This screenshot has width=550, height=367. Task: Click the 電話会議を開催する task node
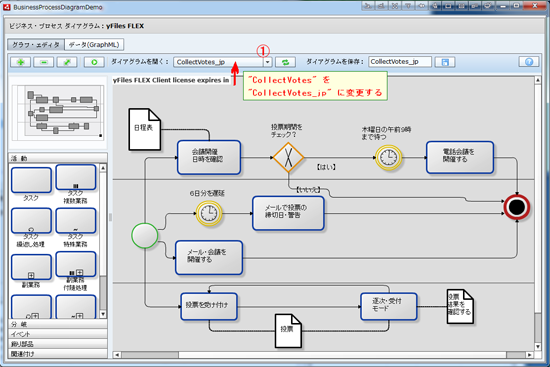point(460,158)
